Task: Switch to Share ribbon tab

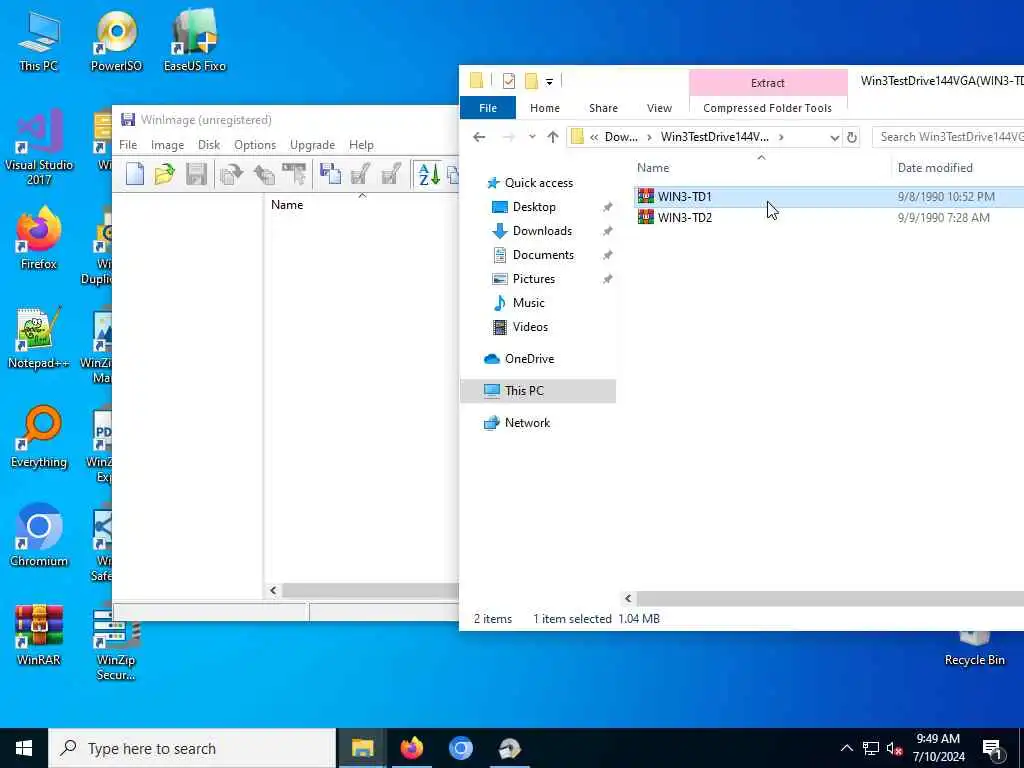Action: pyautogui.click(x=603, y=108)
